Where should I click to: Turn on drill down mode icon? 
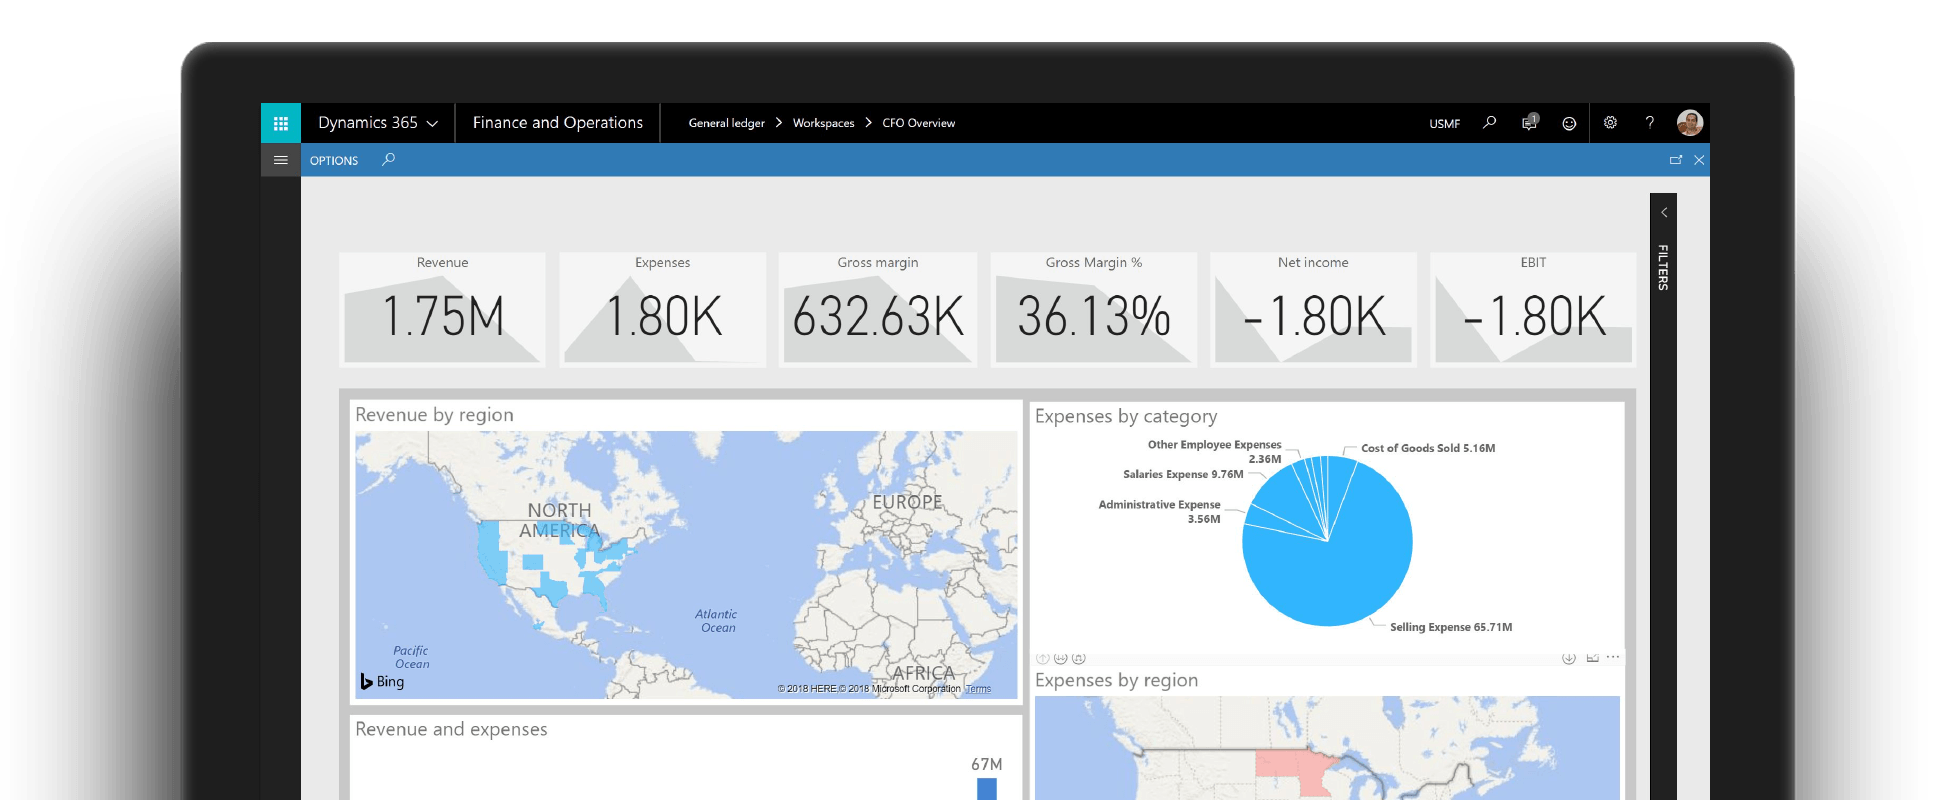pyautogui.click(x=1569, y=658)
